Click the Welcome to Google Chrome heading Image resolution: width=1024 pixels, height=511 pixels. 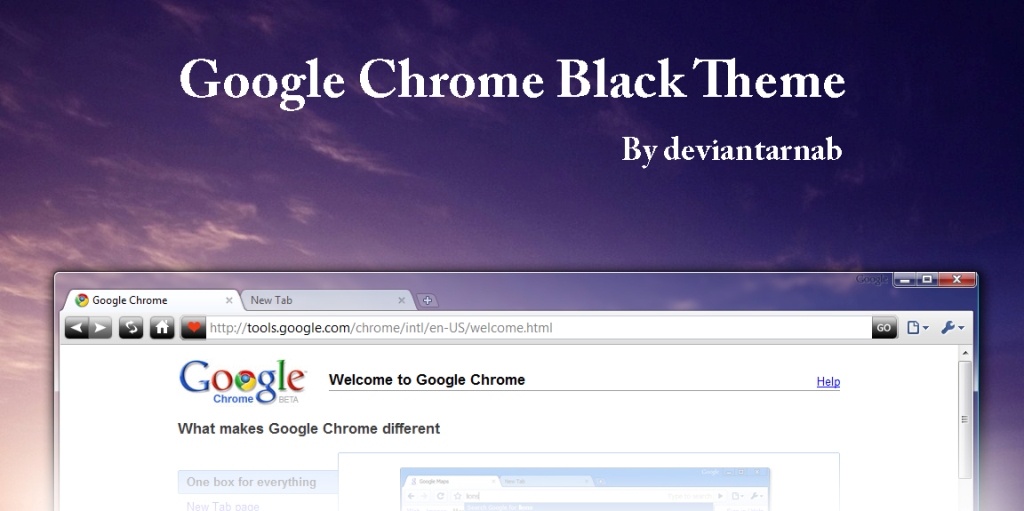pos(427,380)
